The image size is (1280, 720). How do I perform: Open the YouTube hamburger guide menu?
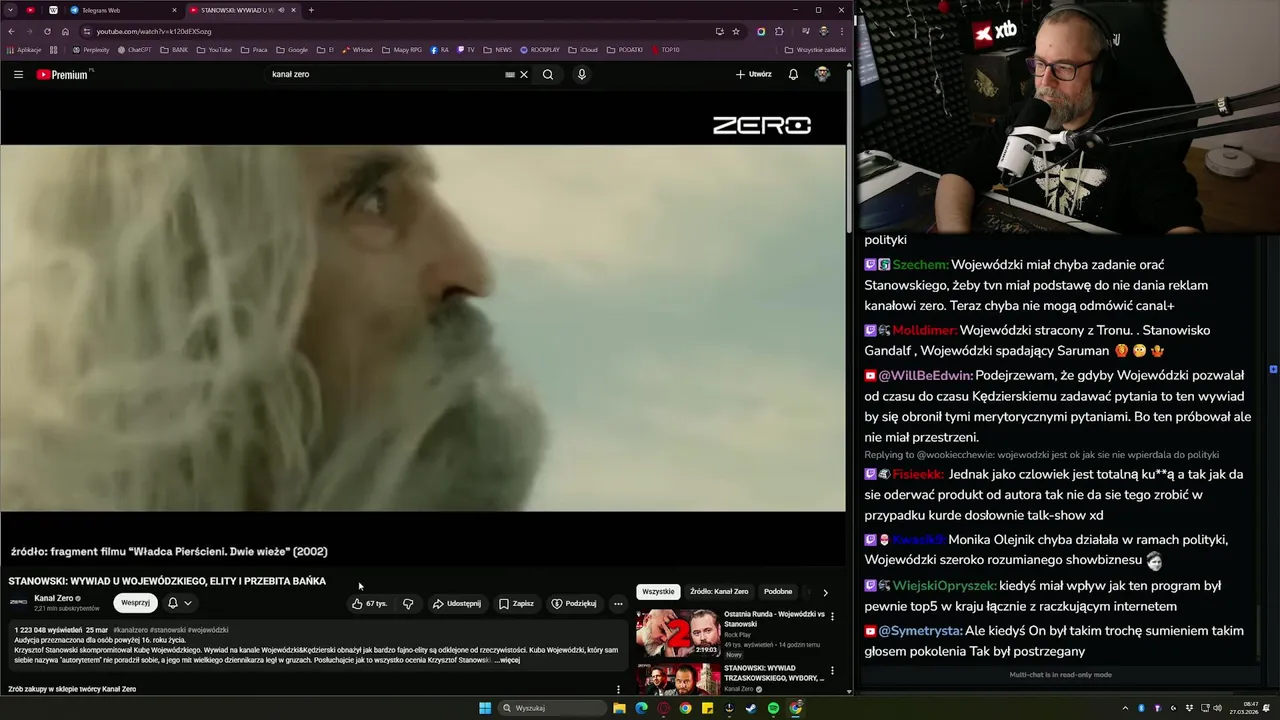[x=18, y=74]
